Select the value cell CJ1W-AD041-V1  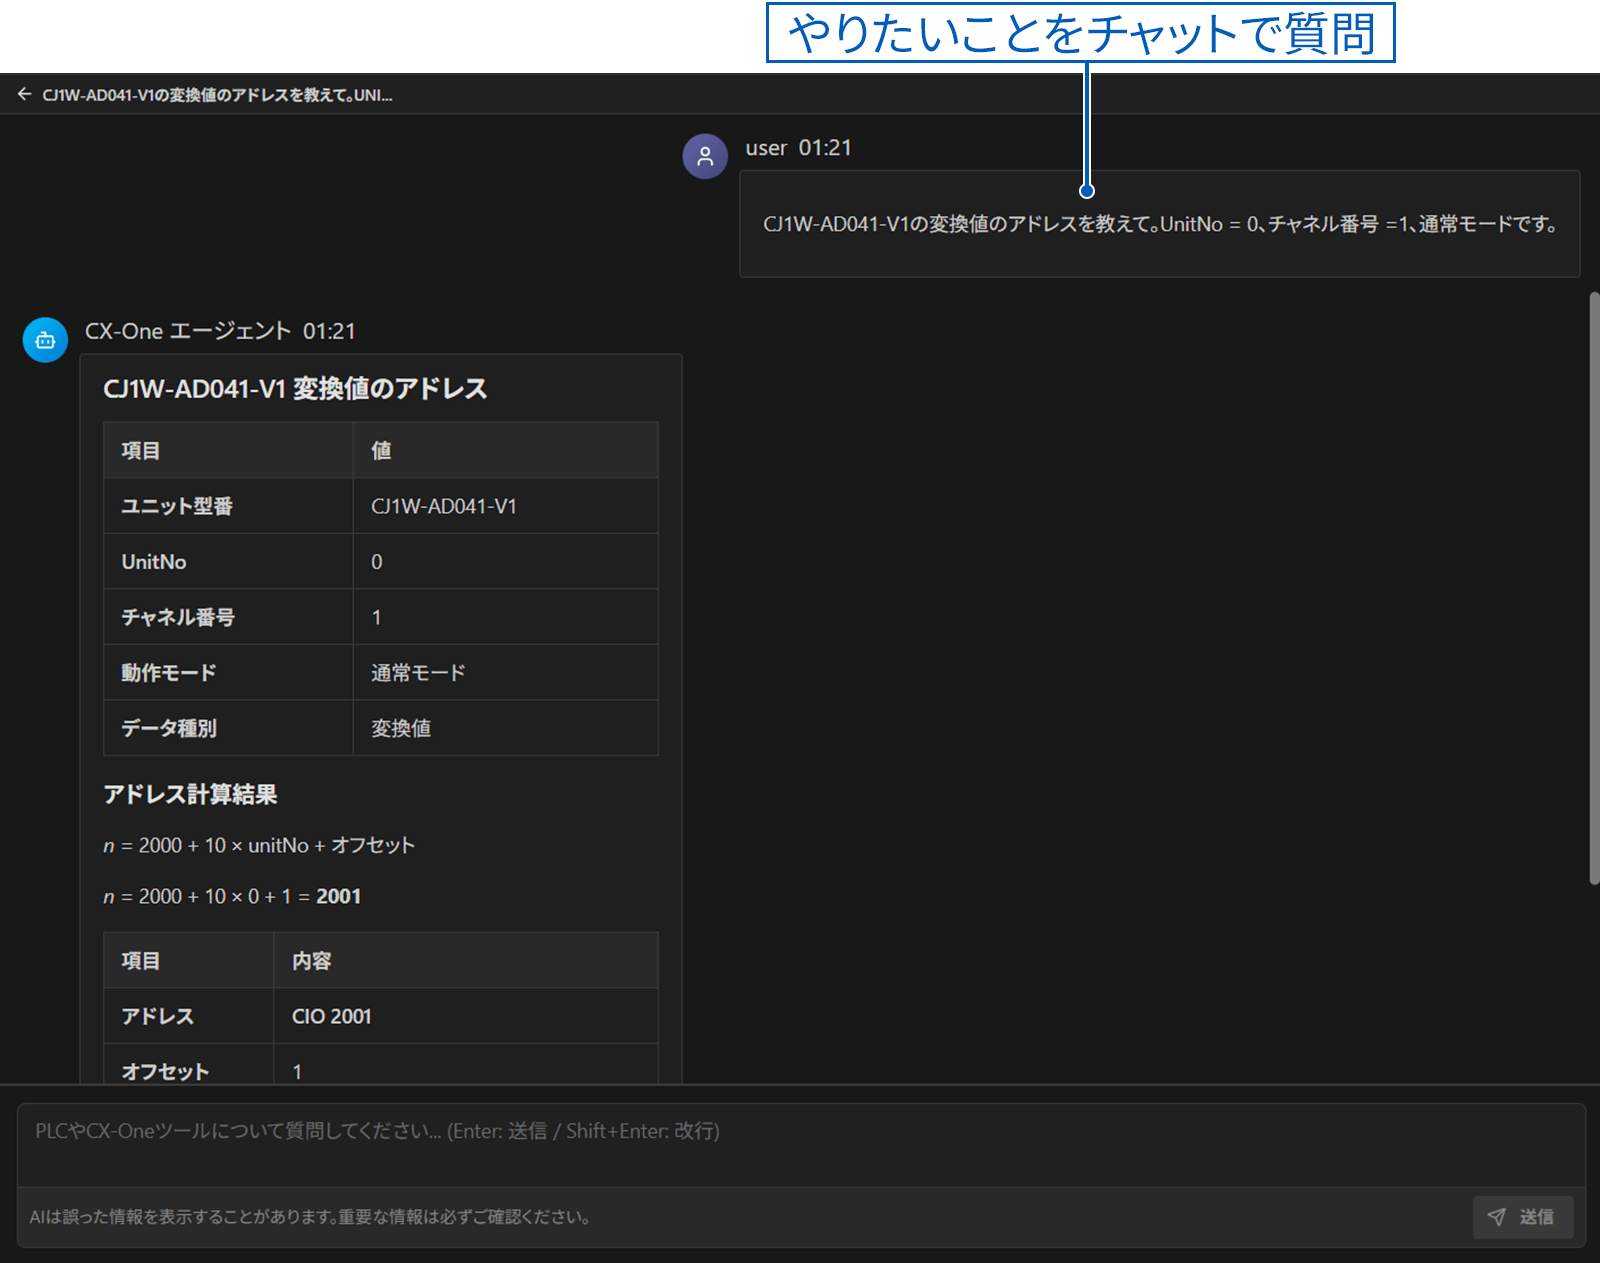pyautogui.click(x=506, y=506)
